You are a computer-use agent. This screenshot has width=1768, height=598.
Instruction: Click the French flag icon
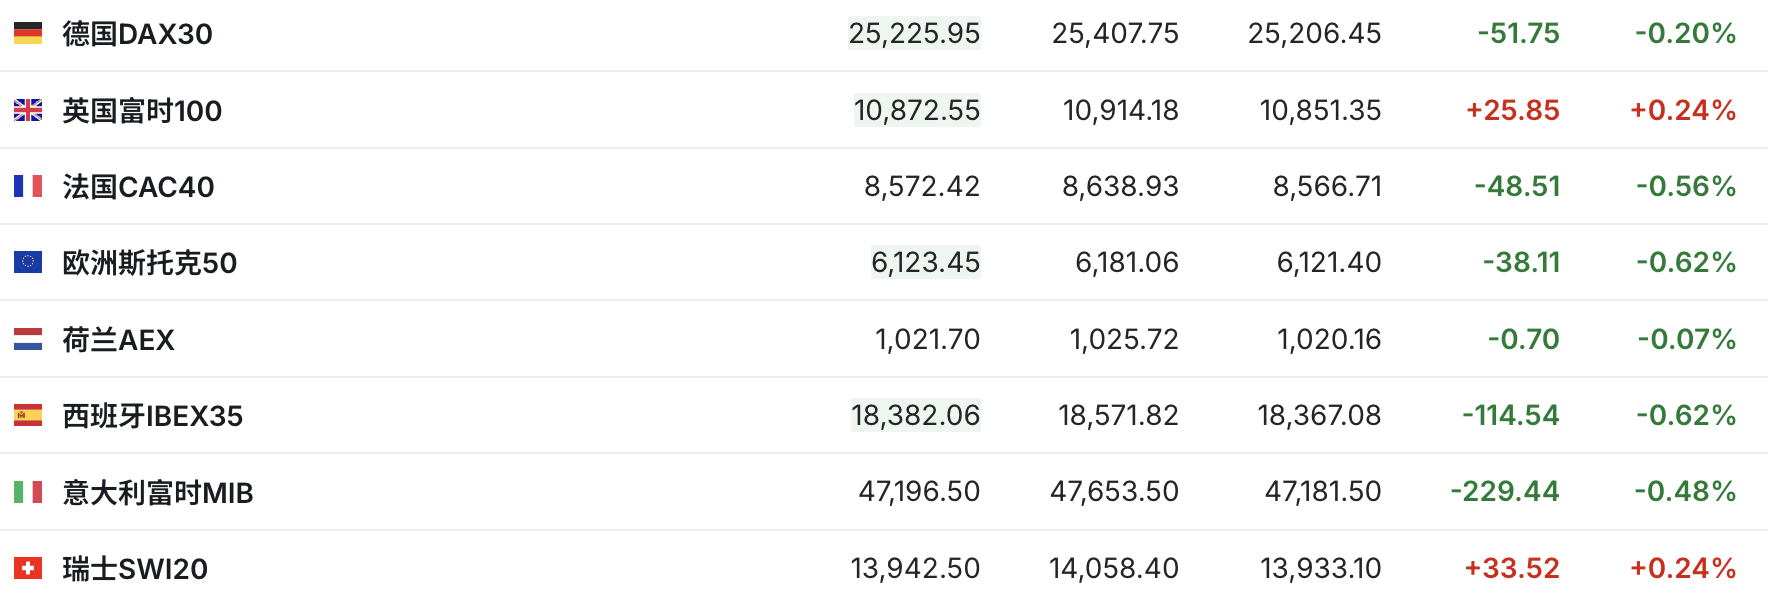pyautogui.click(x=28, y=186)
